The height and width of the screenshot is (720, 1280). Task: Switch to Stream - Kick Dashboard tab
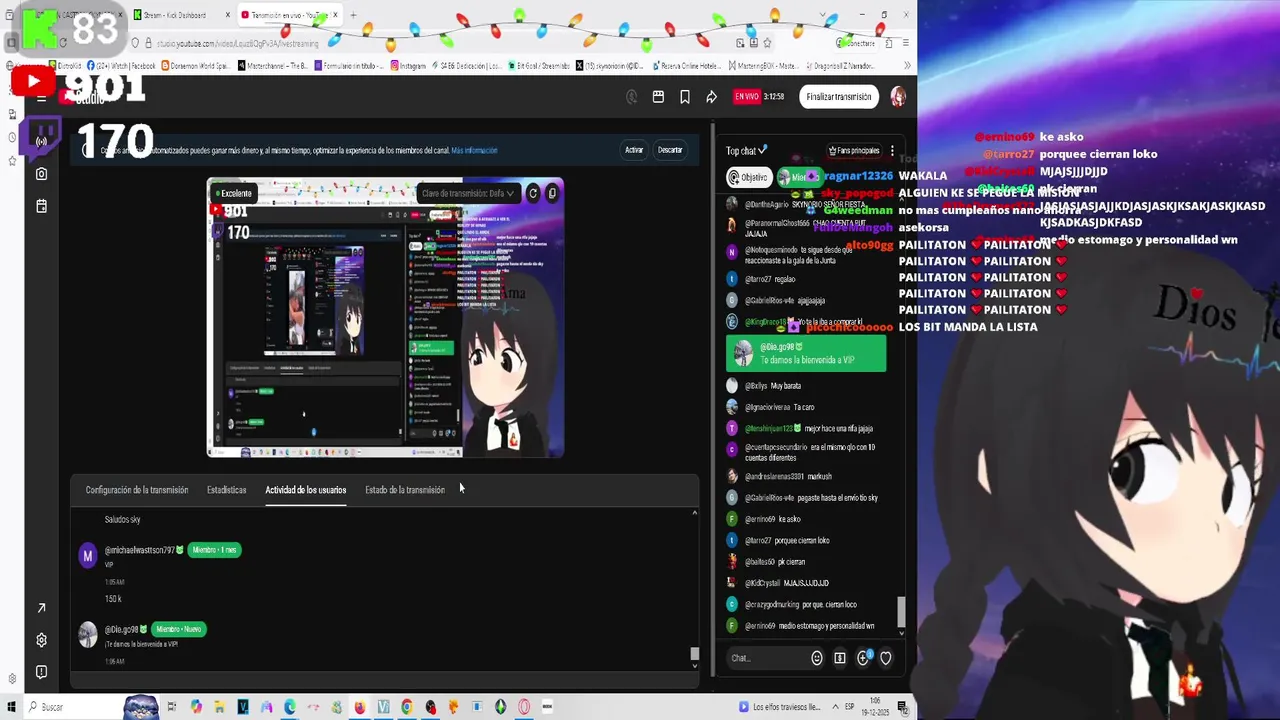coord(174,15)
